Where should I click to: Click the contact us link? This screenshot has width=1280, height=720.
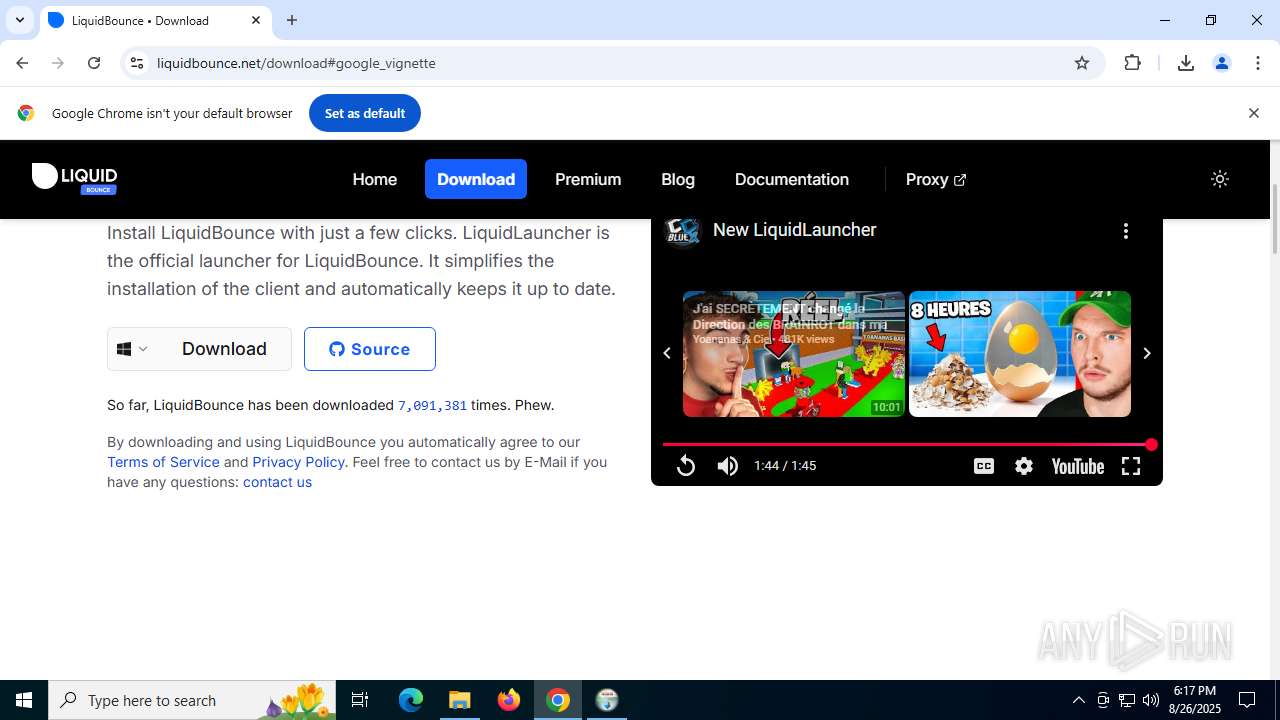click(277, 482)
